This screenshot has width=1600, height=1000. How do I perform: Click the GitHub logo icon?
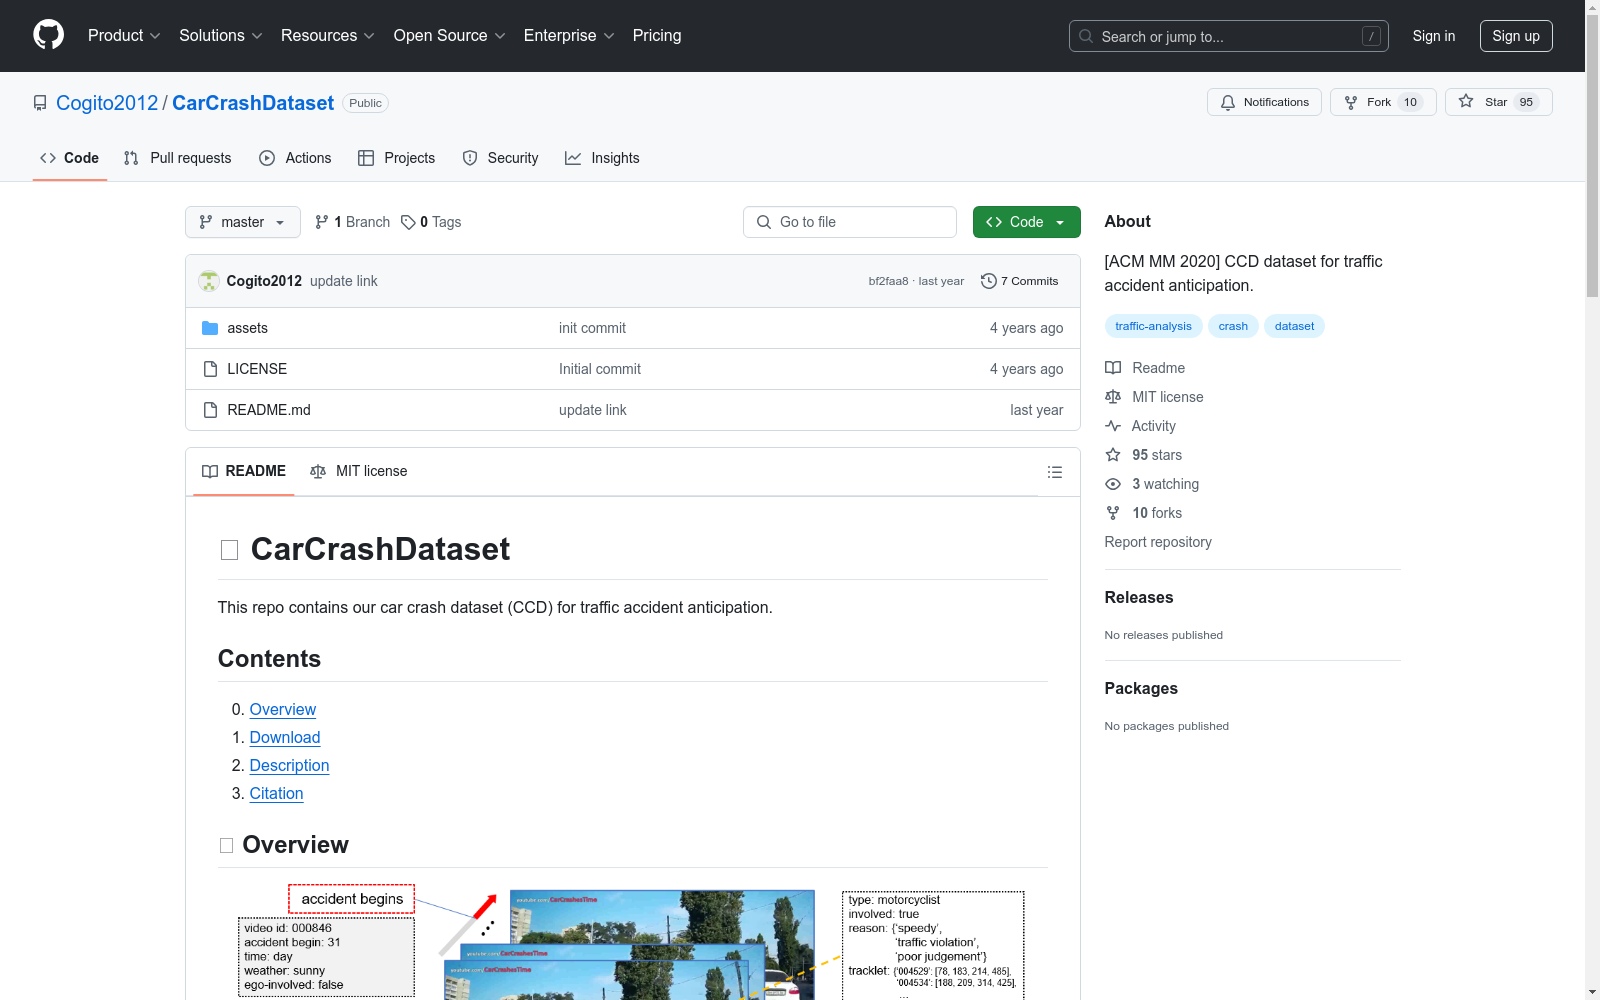tap(48, 35)
